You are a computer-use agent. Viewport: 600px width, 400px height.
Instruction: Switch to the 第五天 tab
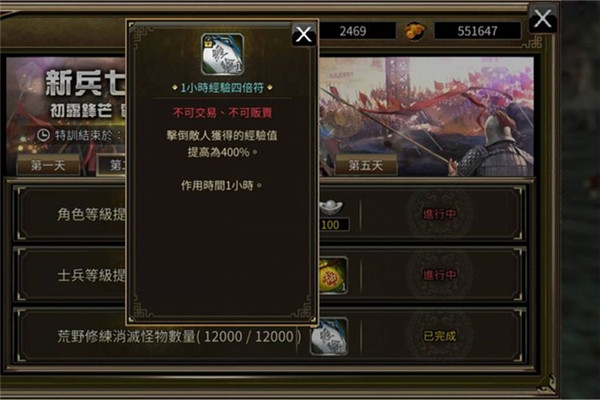366,165
